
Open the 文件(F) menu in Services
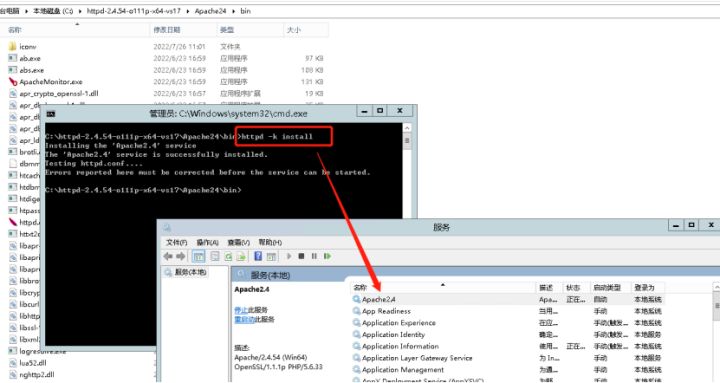tap(176, 242)
